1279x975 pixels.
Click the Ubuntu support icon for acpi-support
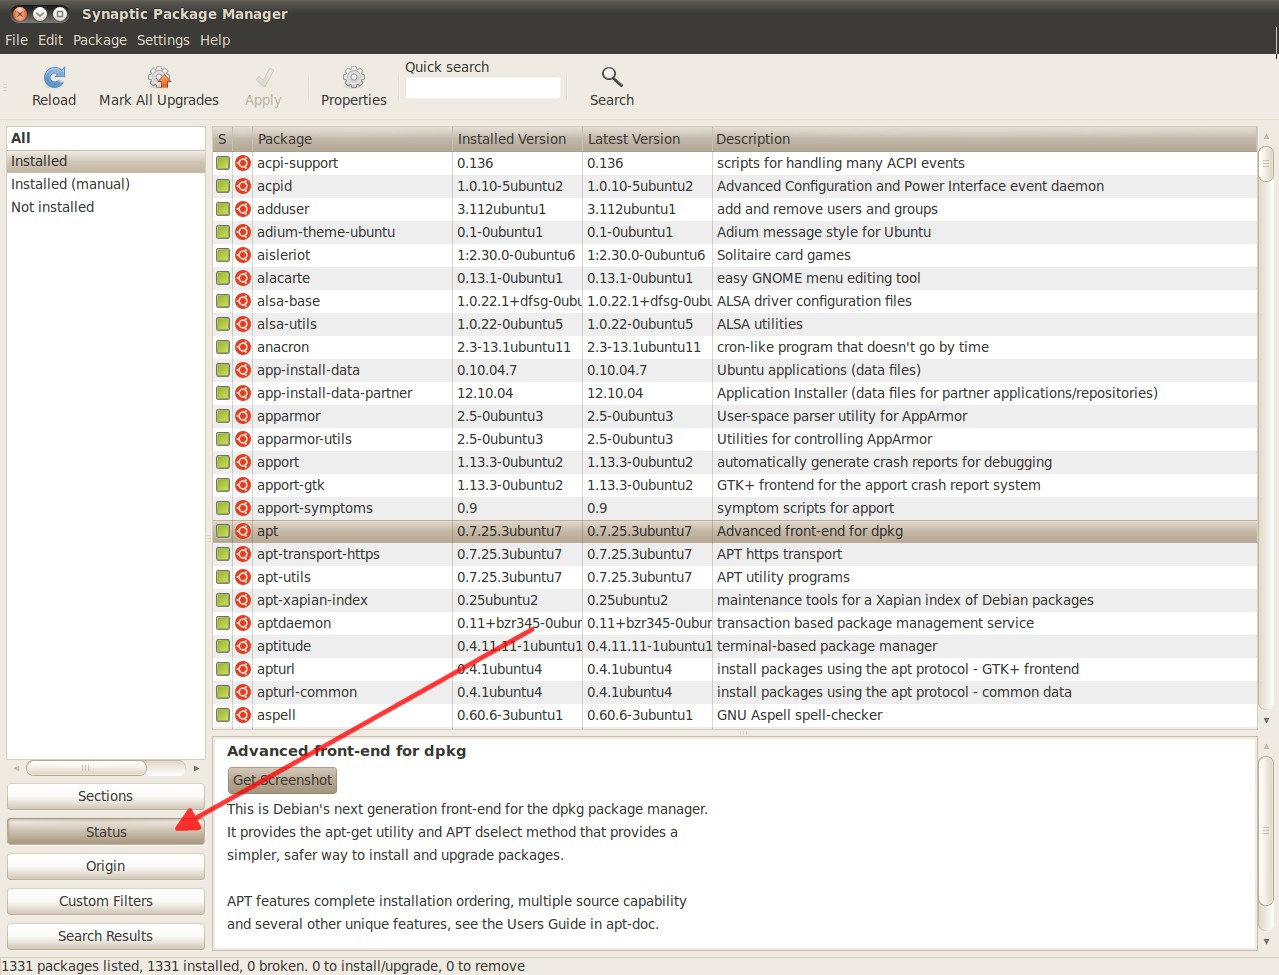[x=242, y=163]
